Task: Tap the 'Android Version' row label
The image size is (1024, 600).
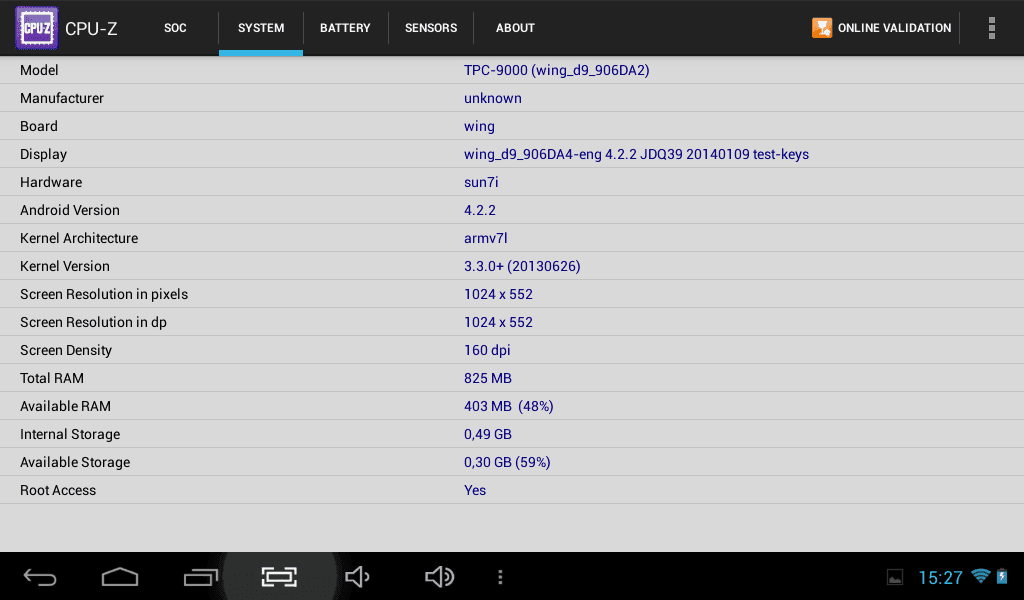Action: click(70, 210)
